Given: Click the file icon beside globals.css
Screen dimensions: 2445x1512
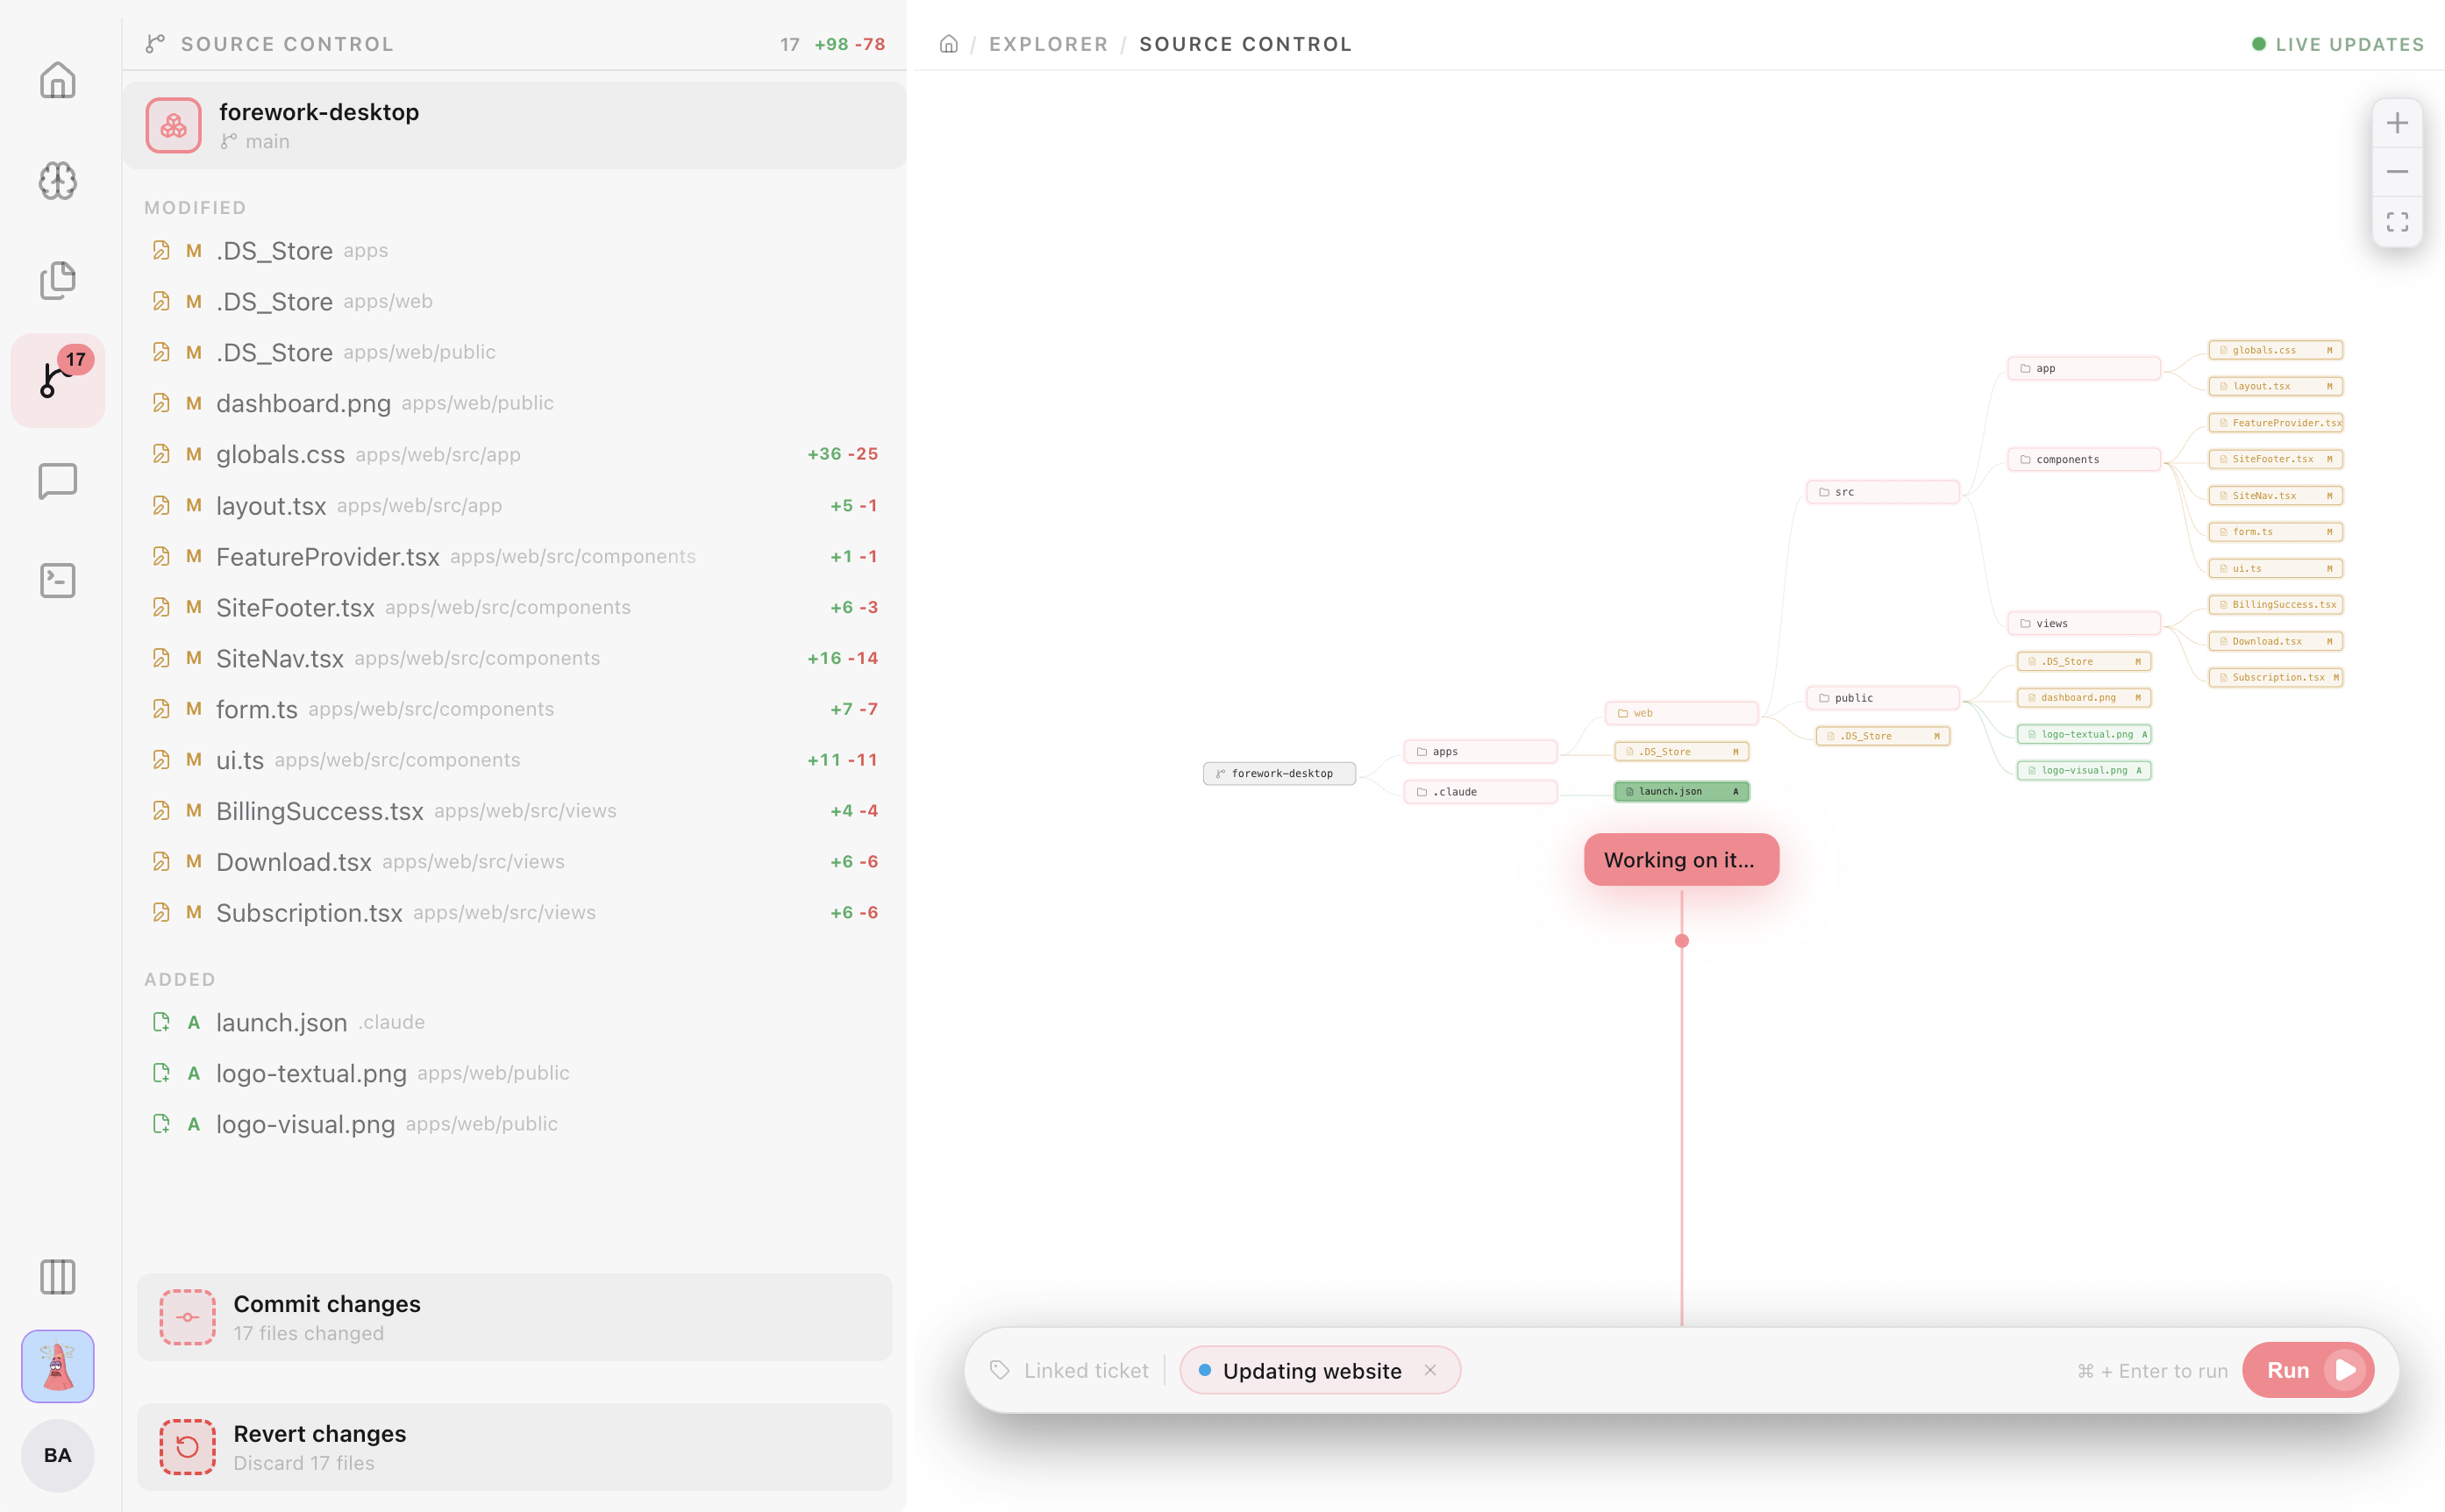Looking at the screenshot, I should pos(161,454).
